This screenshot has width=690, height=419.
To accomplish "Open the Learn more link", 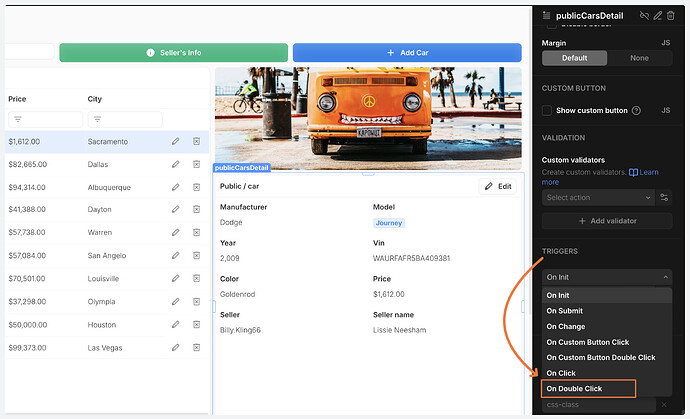I will 649,173.
